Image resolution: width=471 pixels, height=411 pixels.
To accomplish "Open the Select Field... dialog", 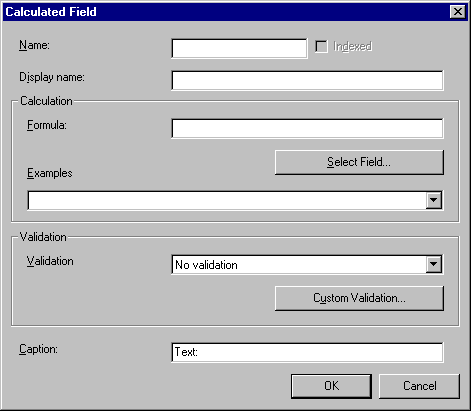I will [x=359, y=162].
